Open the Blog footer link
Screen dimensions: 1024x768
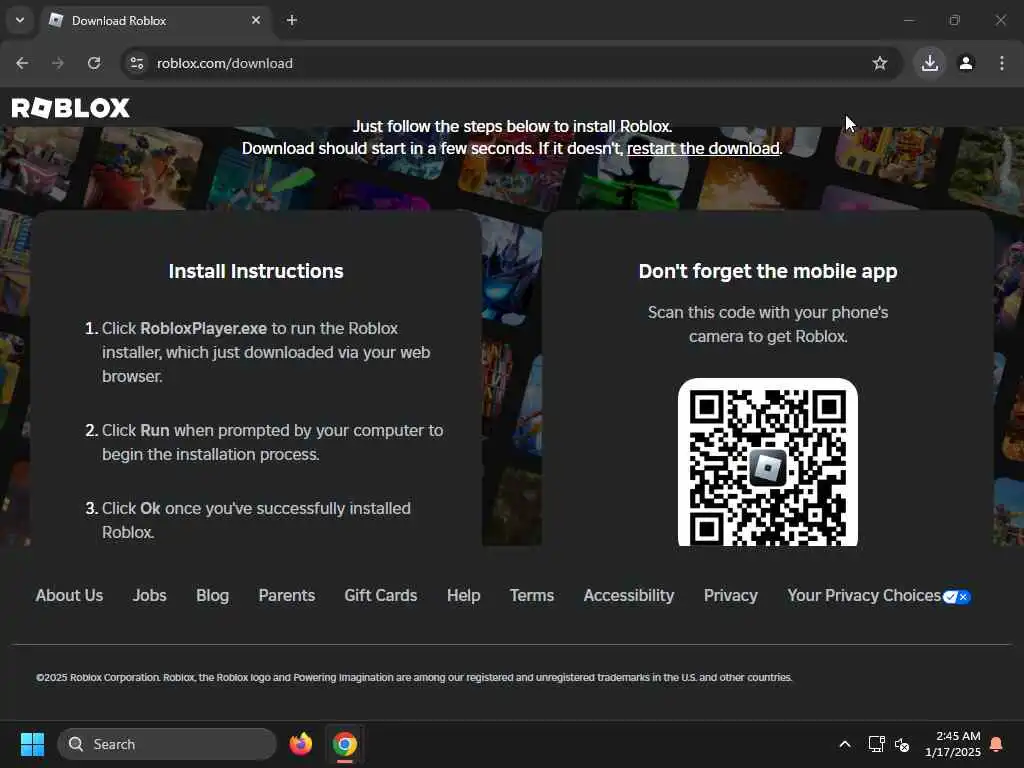[x=212, y=596]
